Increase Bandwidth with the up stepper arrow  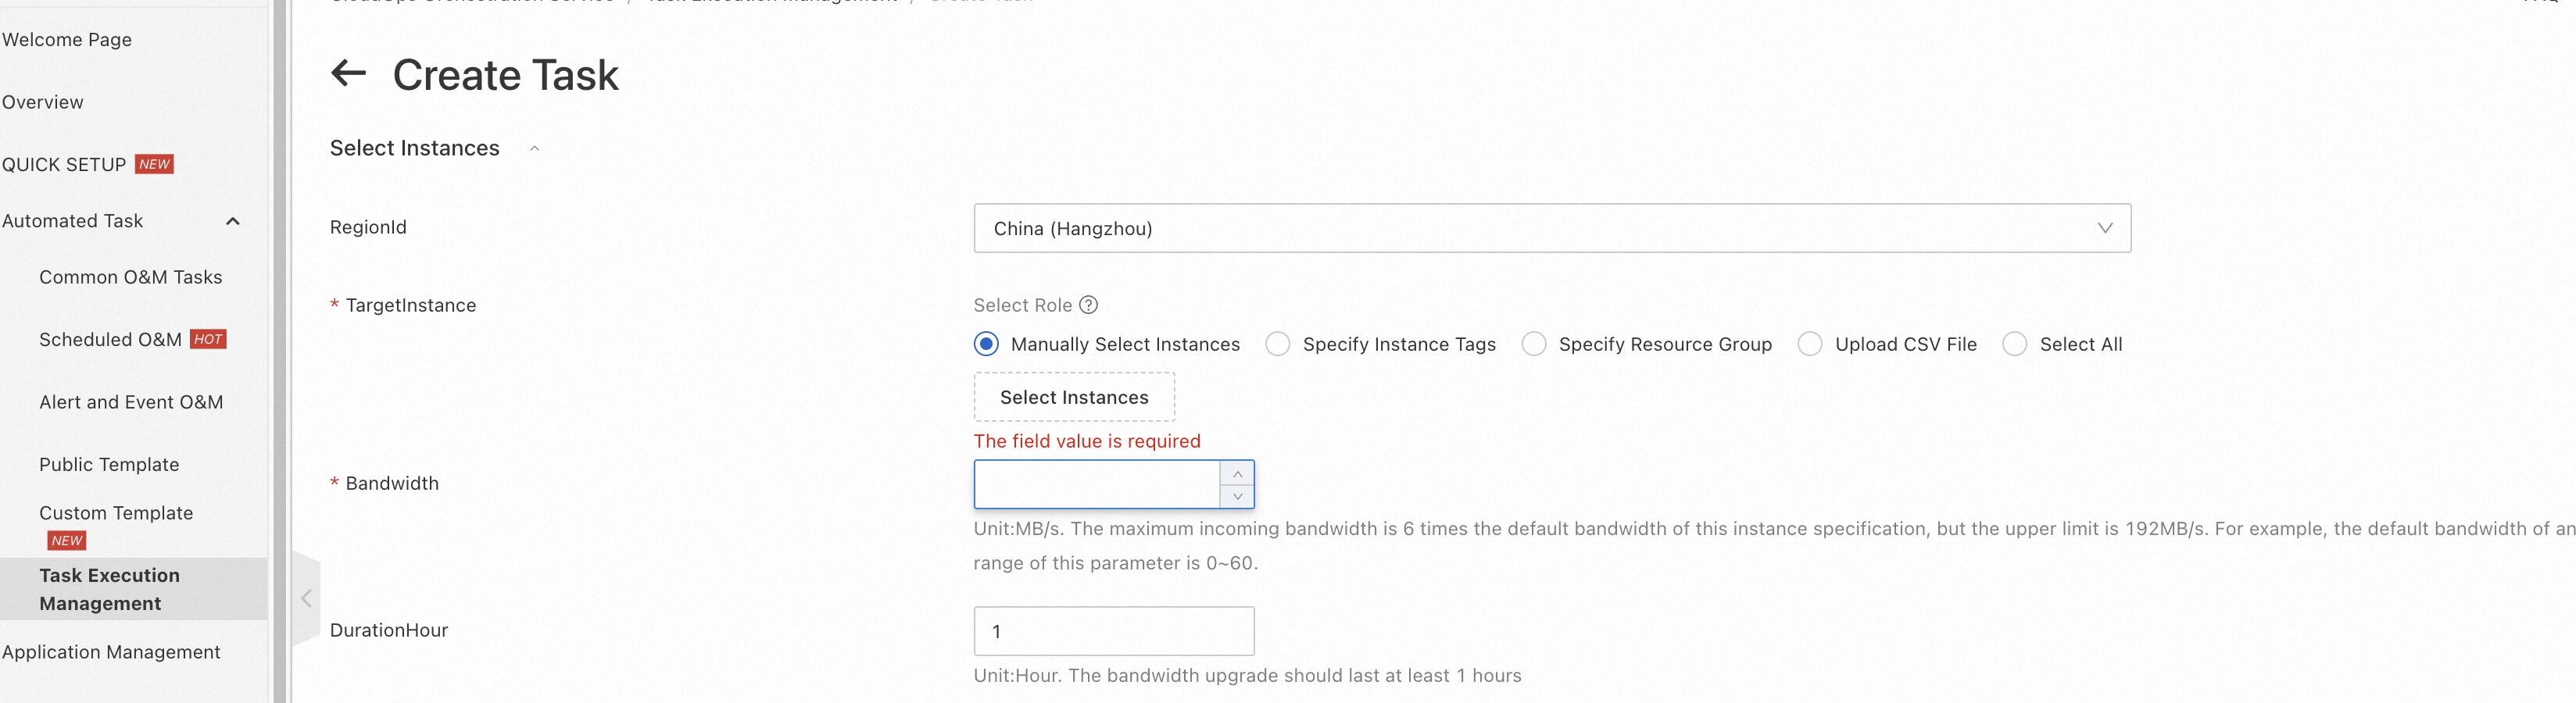click(1237, 473)
